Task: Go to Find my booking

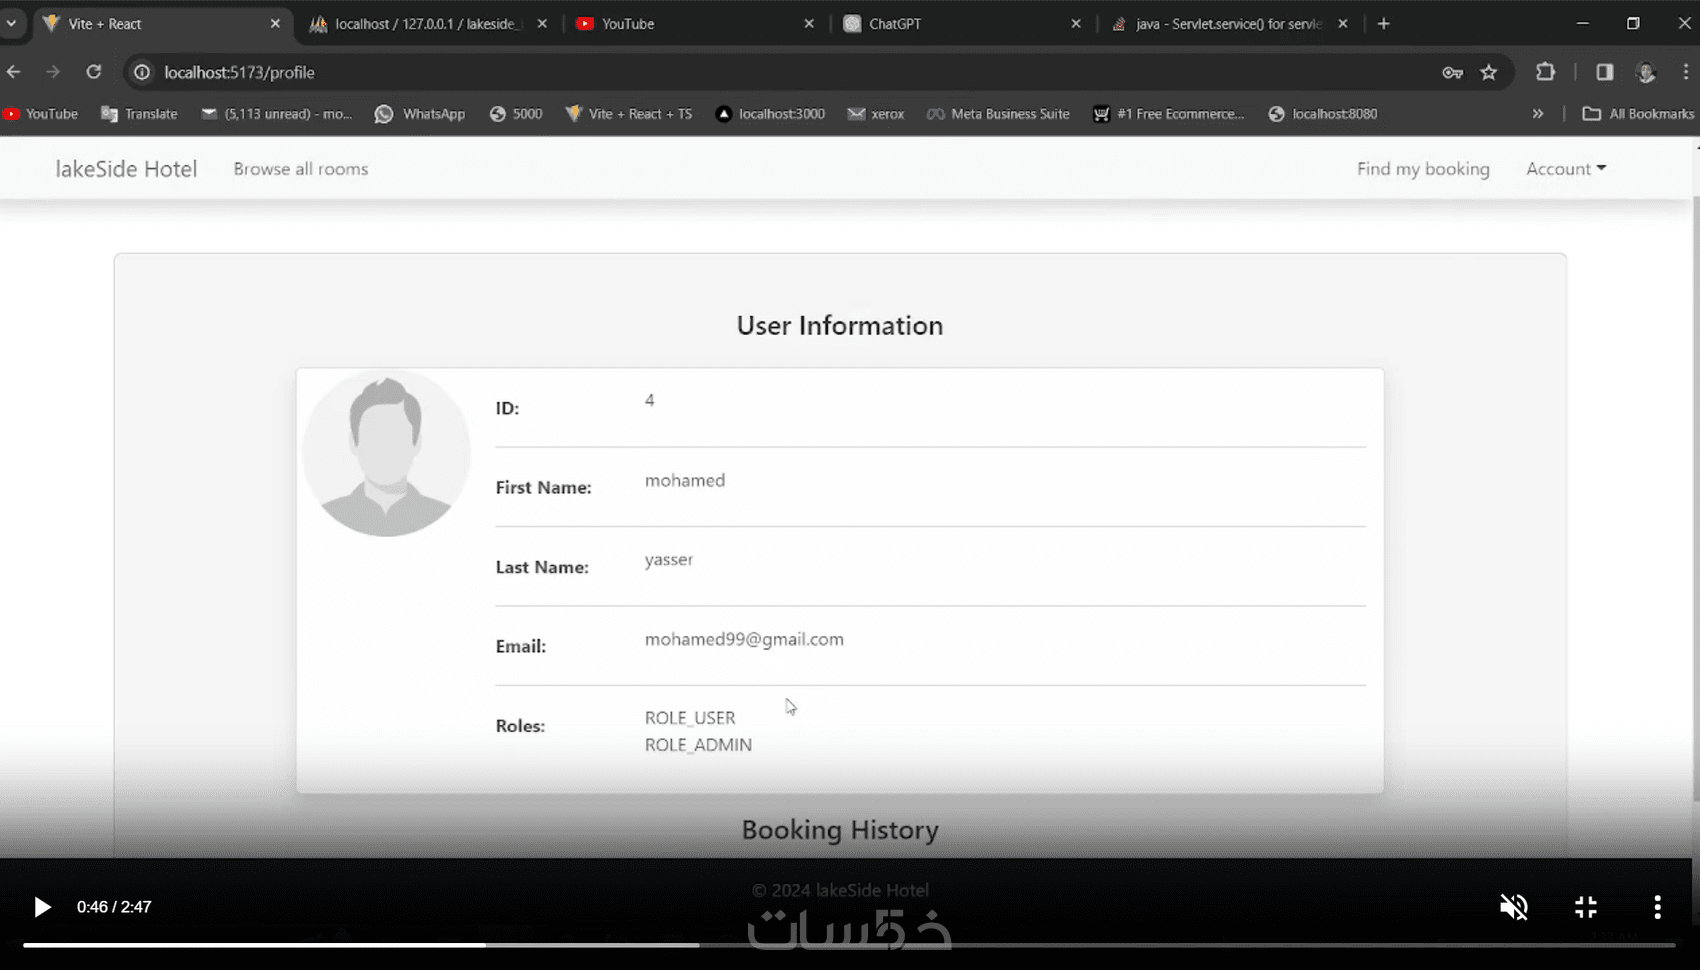Action: point(1423,169)
